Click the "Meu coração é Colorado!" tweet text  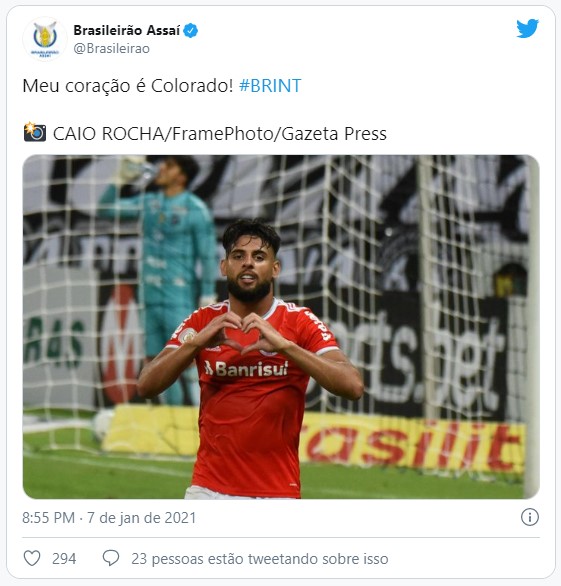point(128,86)
